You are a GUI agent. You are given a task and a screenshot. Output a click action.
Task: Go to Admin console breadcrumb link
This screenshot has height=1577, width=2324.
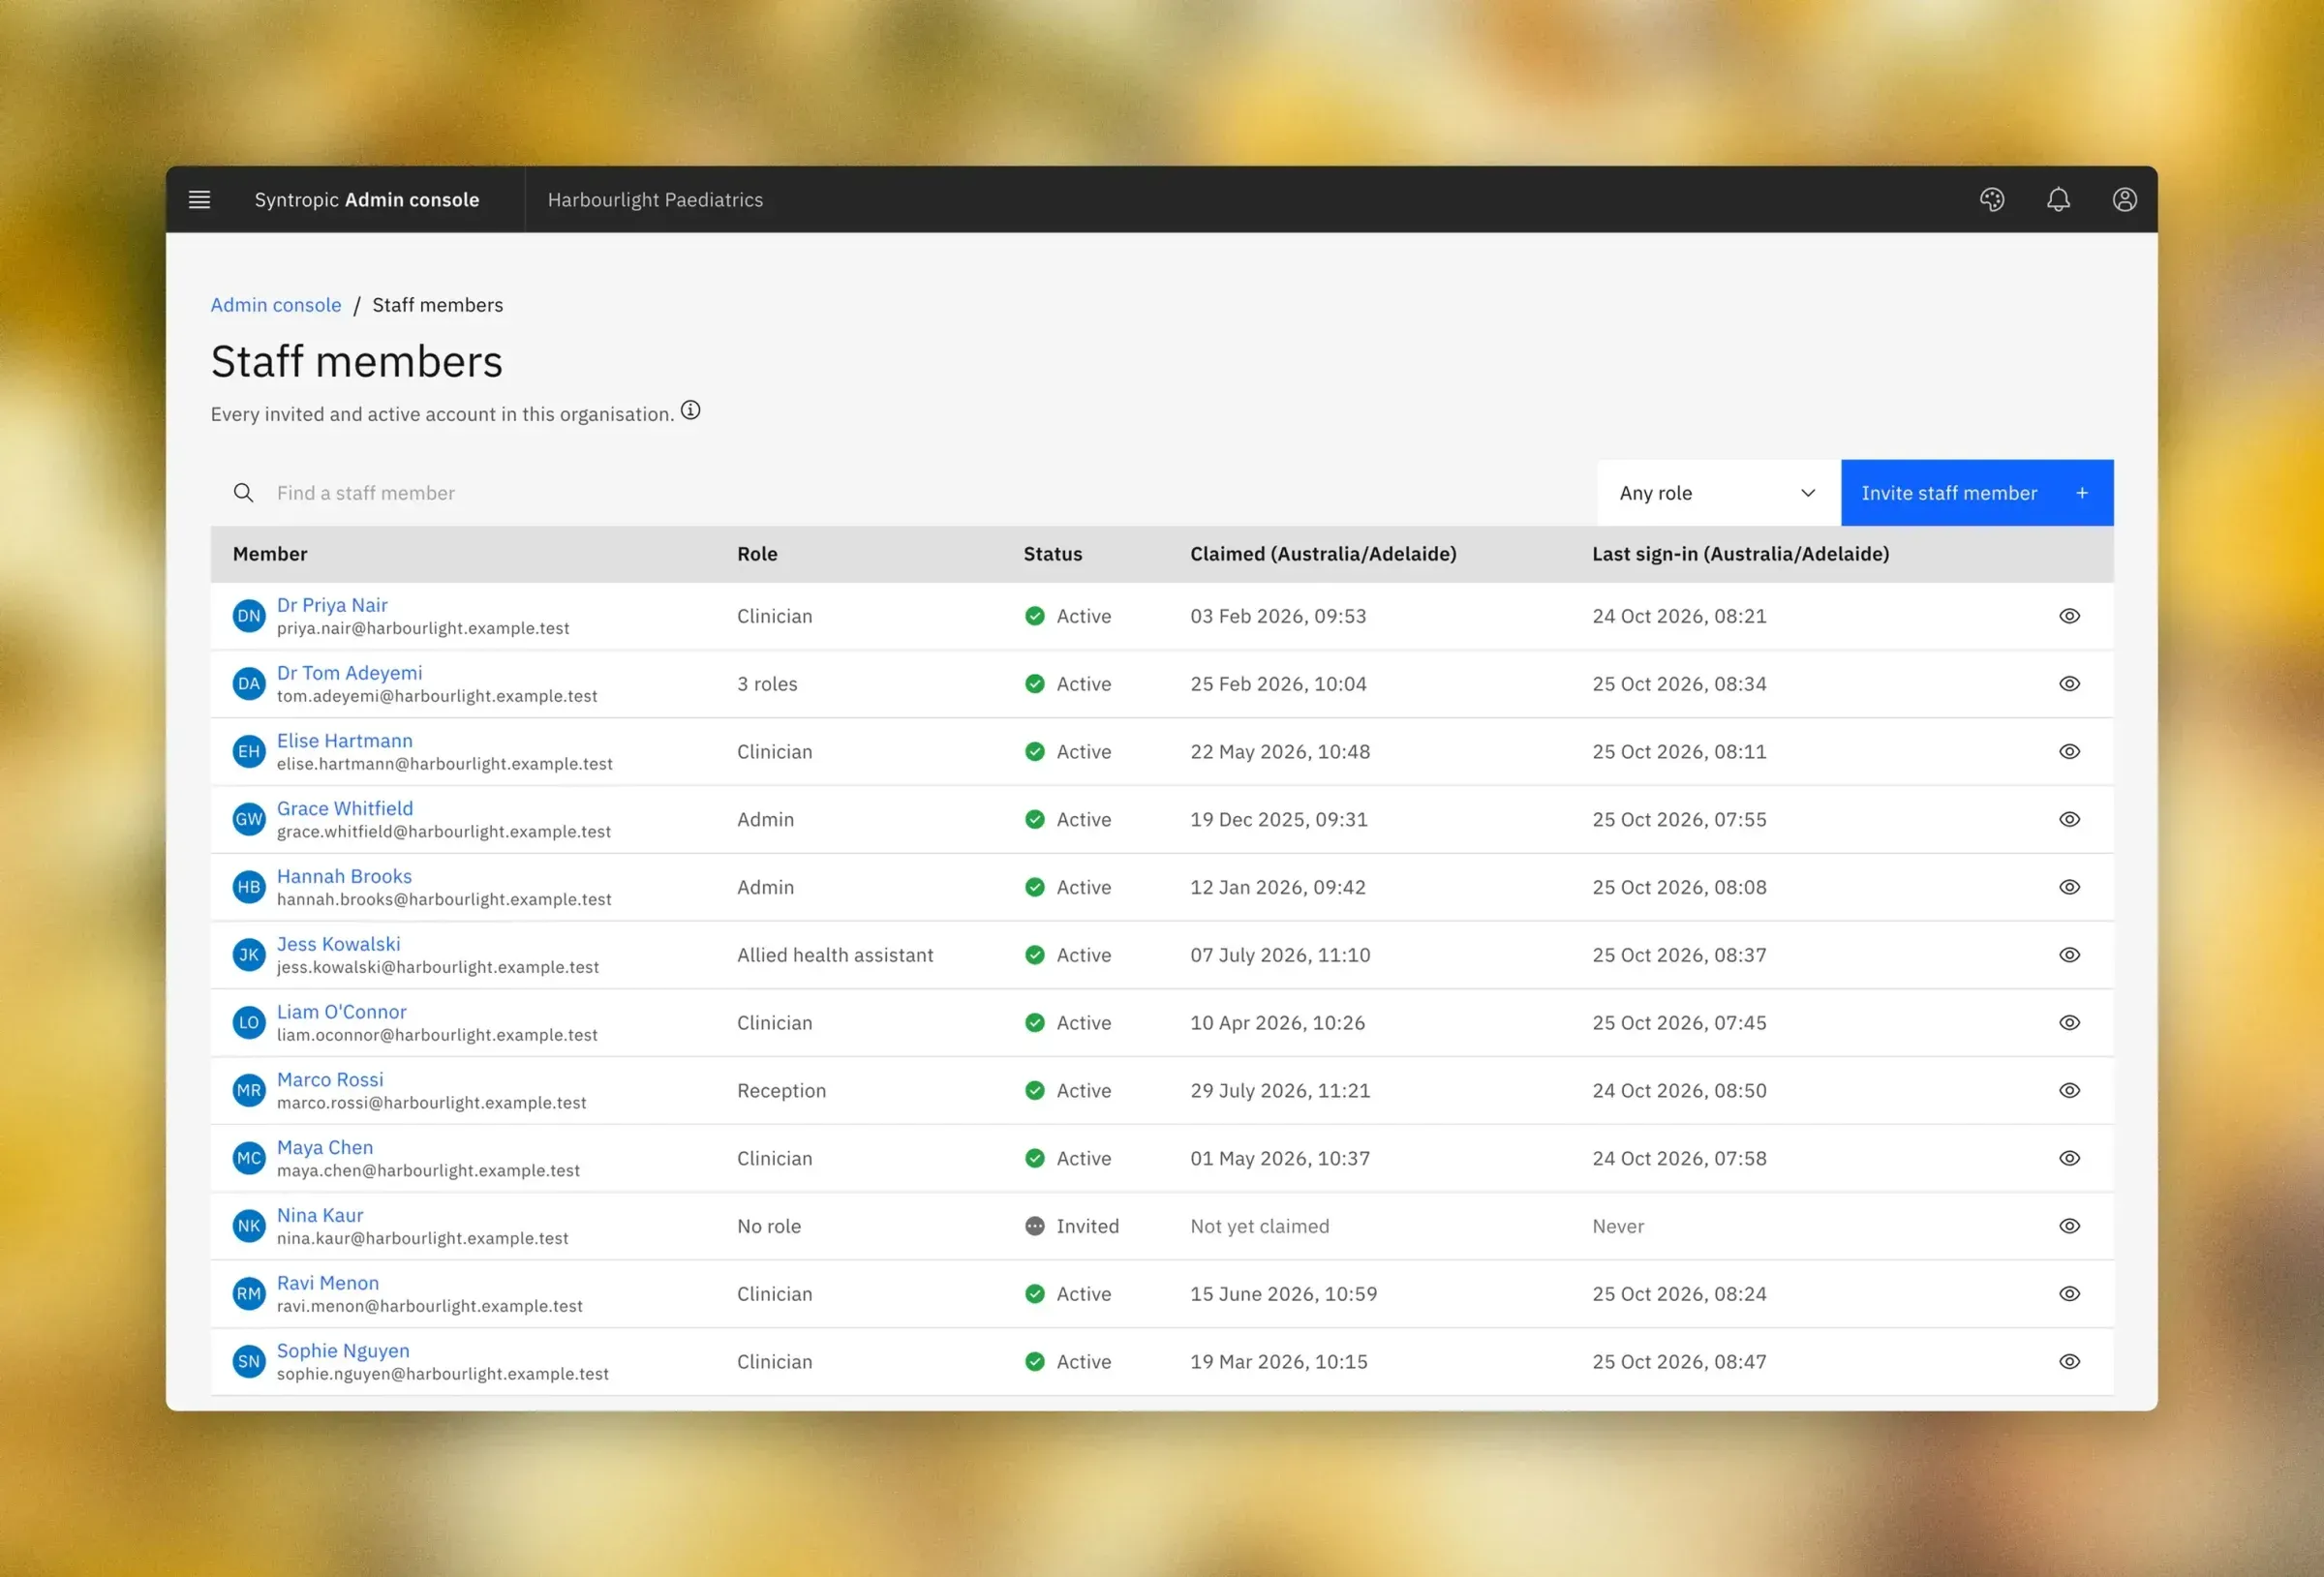[276, 305]
